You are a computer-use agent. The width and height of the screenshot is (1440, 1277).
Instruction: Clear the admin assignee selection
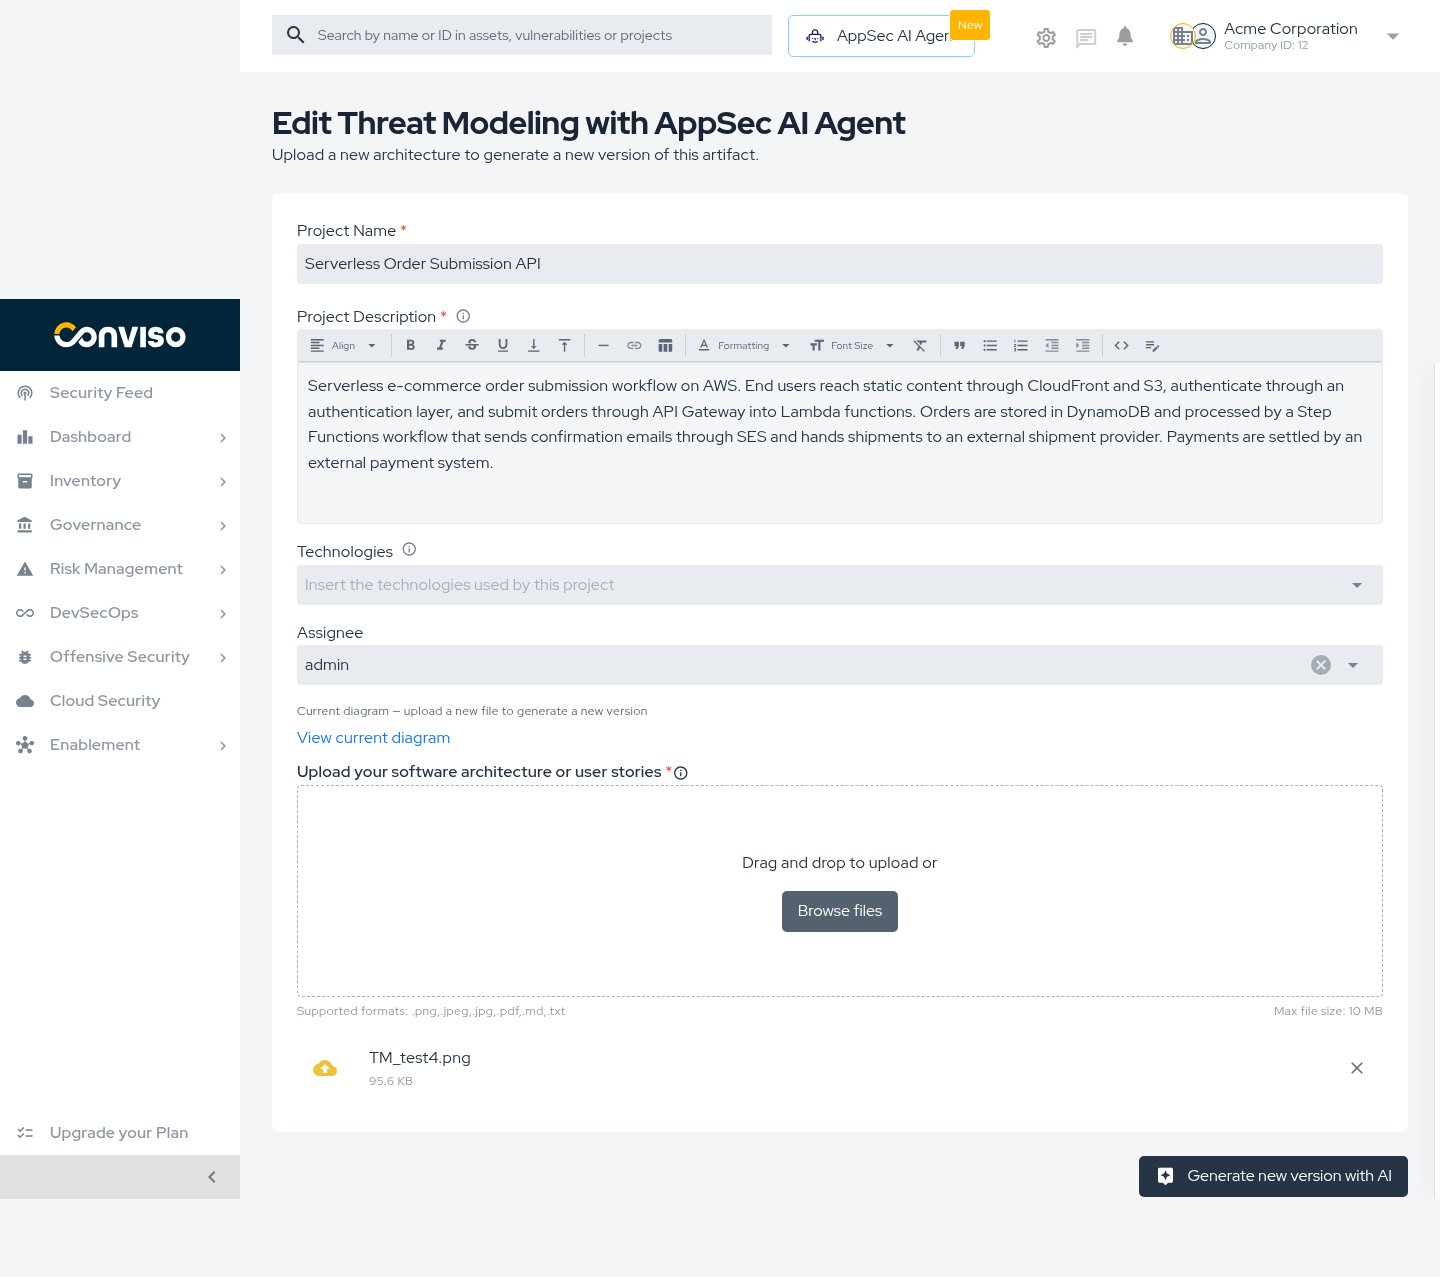click(1321, 665)
